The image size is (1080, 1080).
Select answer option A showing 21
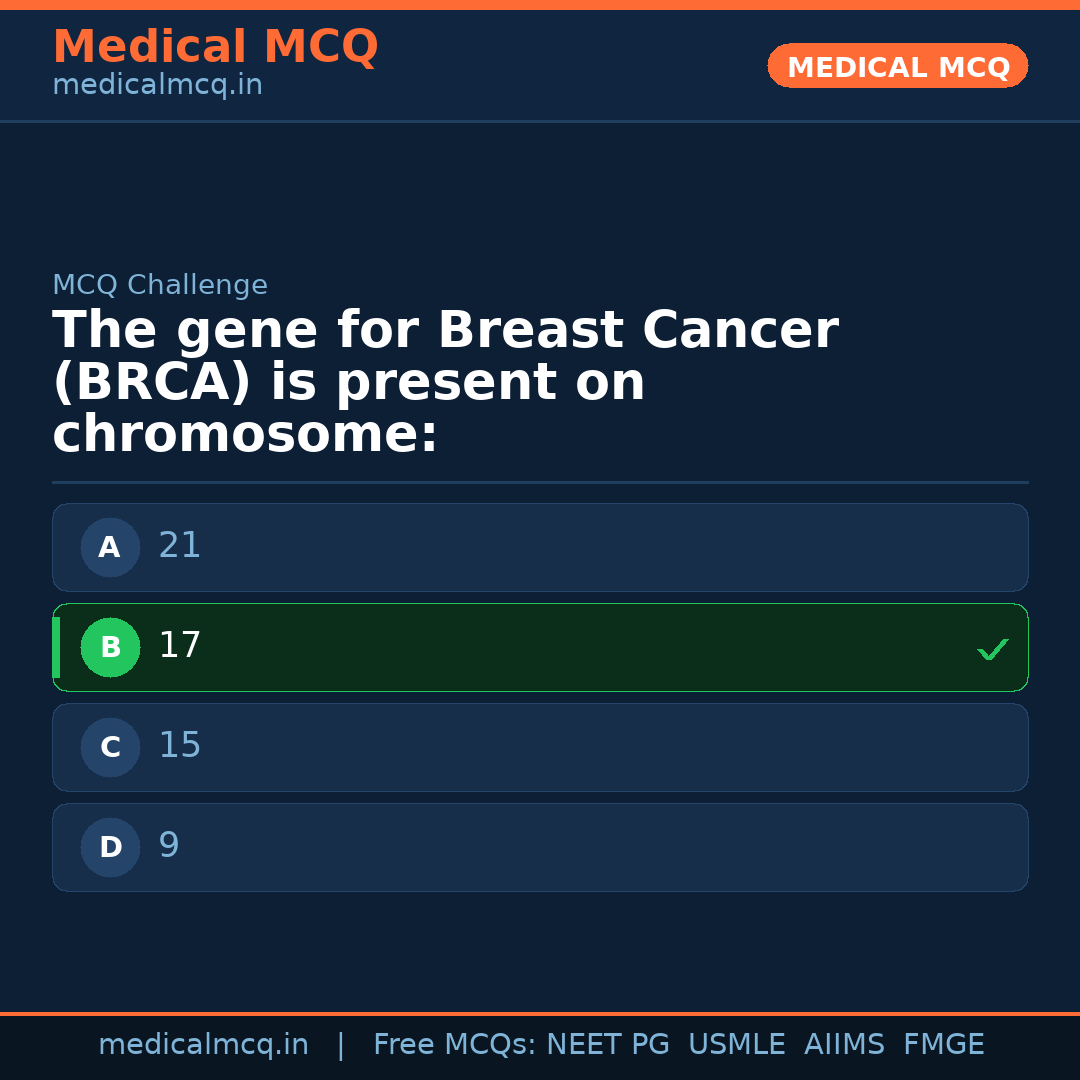540,547
